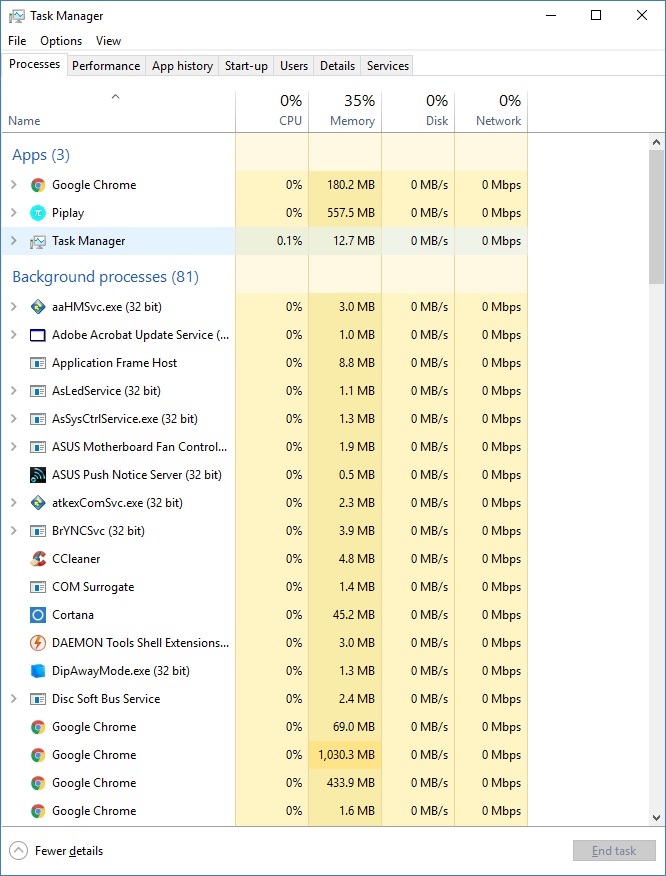Switch to the Performance tab
The height and width of the screenshot is (876, 666).
(106, 66)
